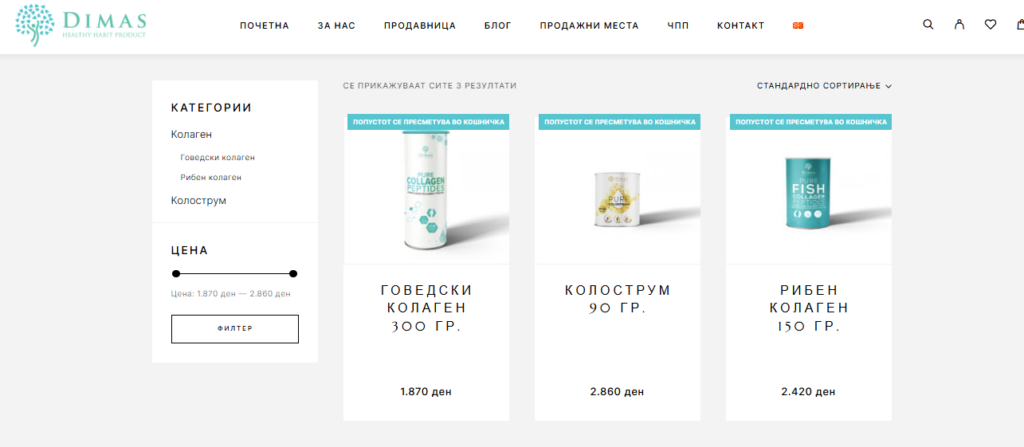
Task: Expand the Стандардно сортирање sort dropdown
Action: click(x=824, y=86)
